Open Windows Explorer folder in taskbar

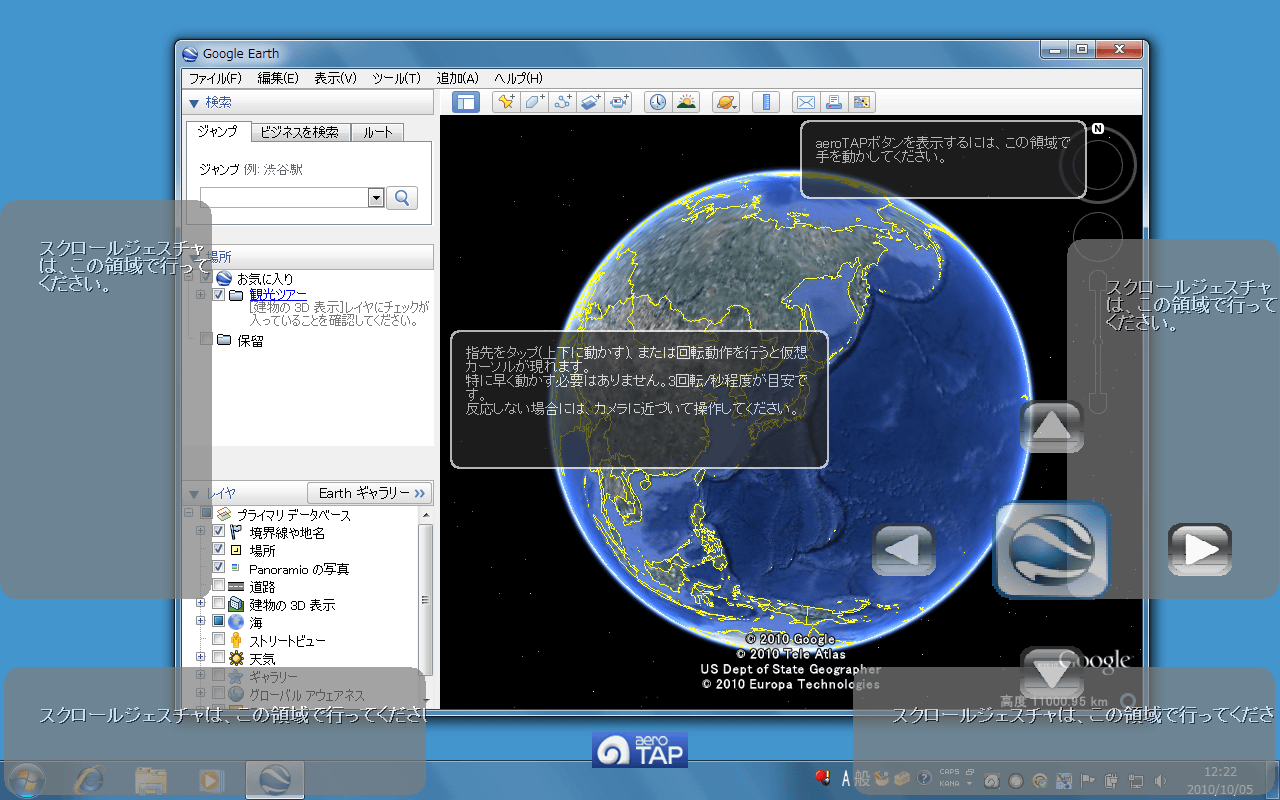point(151,780)
